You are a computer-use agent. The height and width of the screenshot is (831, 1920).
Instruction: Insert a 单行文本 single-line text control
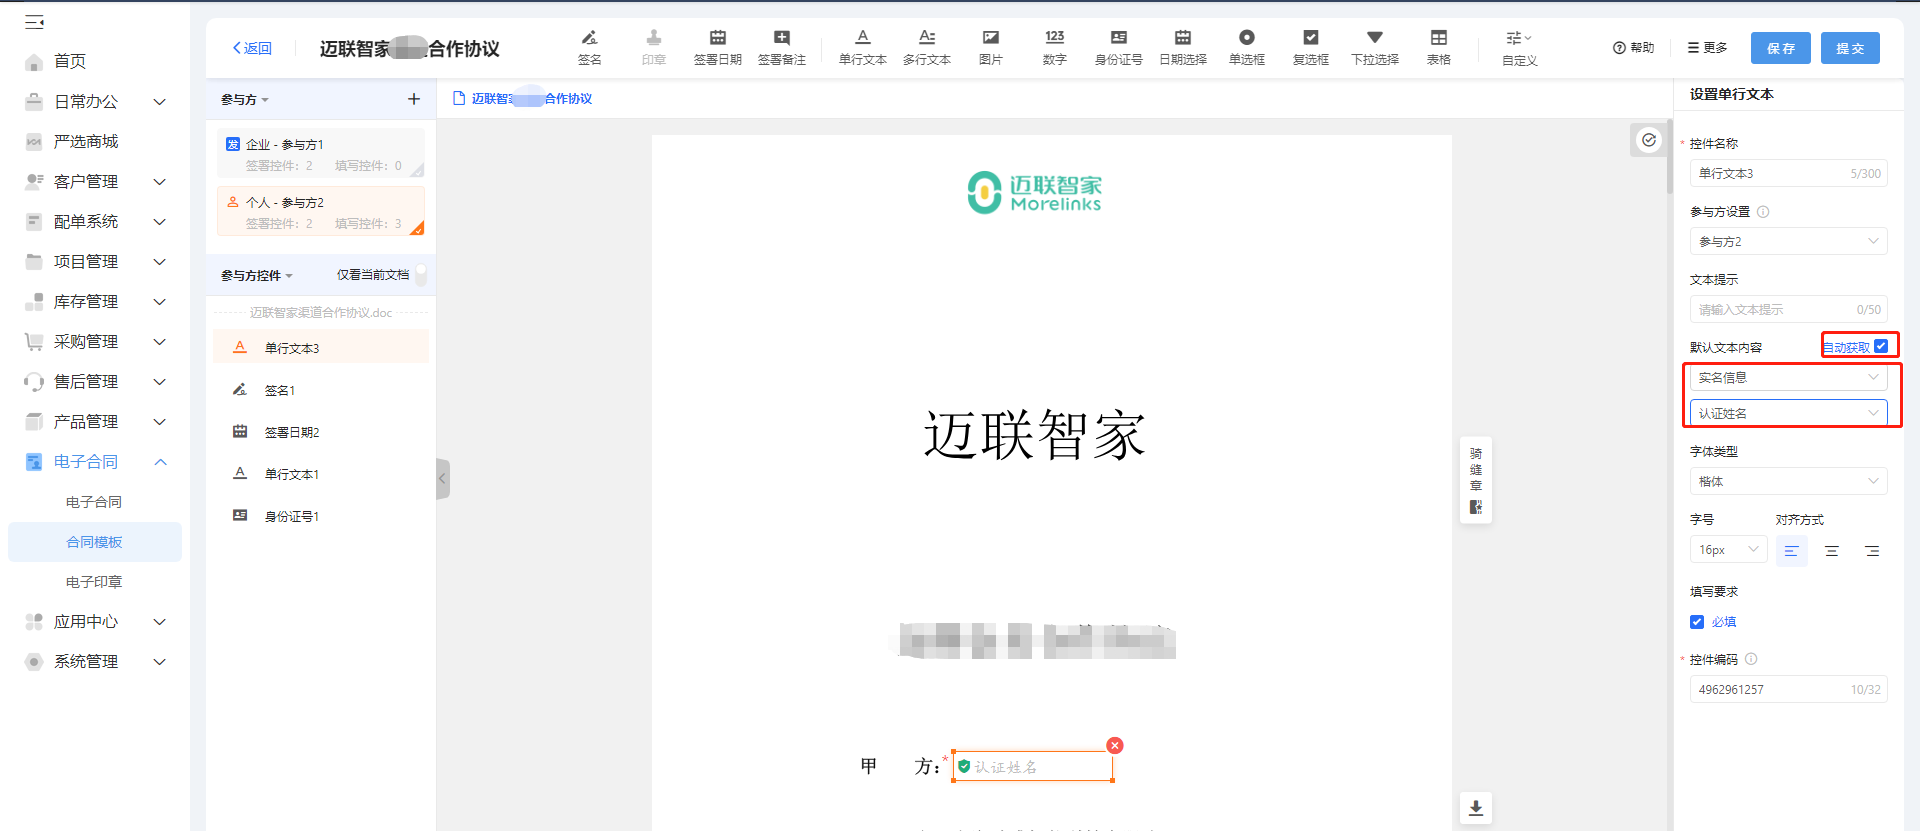point(863,47)
